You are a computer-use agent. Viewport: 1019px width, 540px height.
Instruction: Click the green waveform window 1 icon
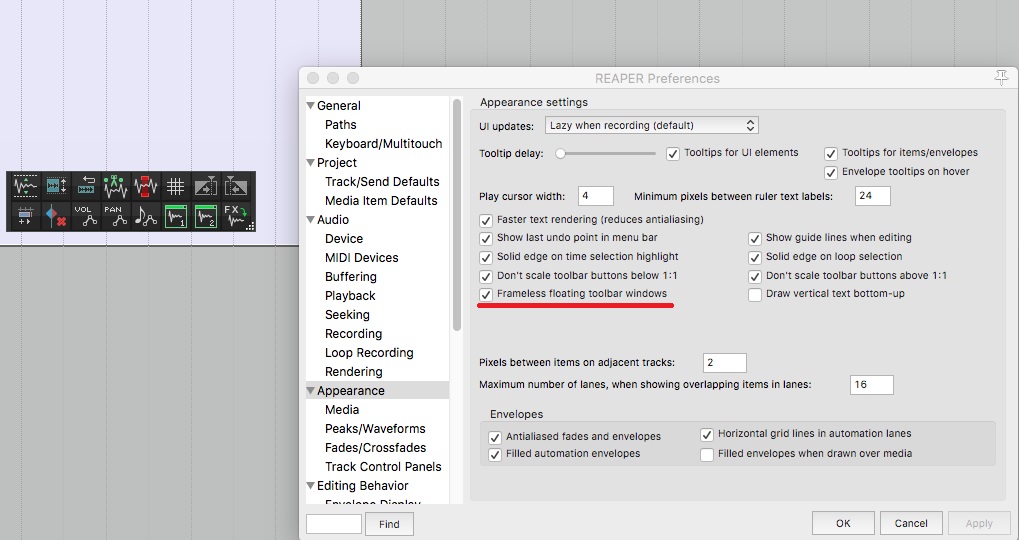(x=175, y=216)
